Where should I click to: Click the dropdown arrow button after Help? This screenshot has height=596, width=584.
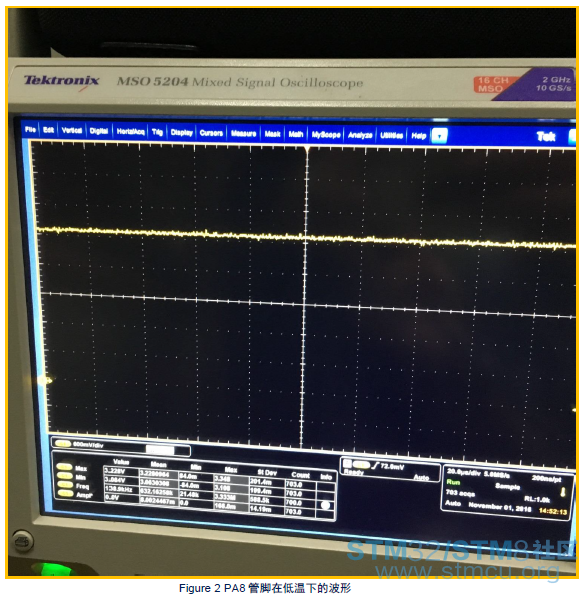pos(440,136)
